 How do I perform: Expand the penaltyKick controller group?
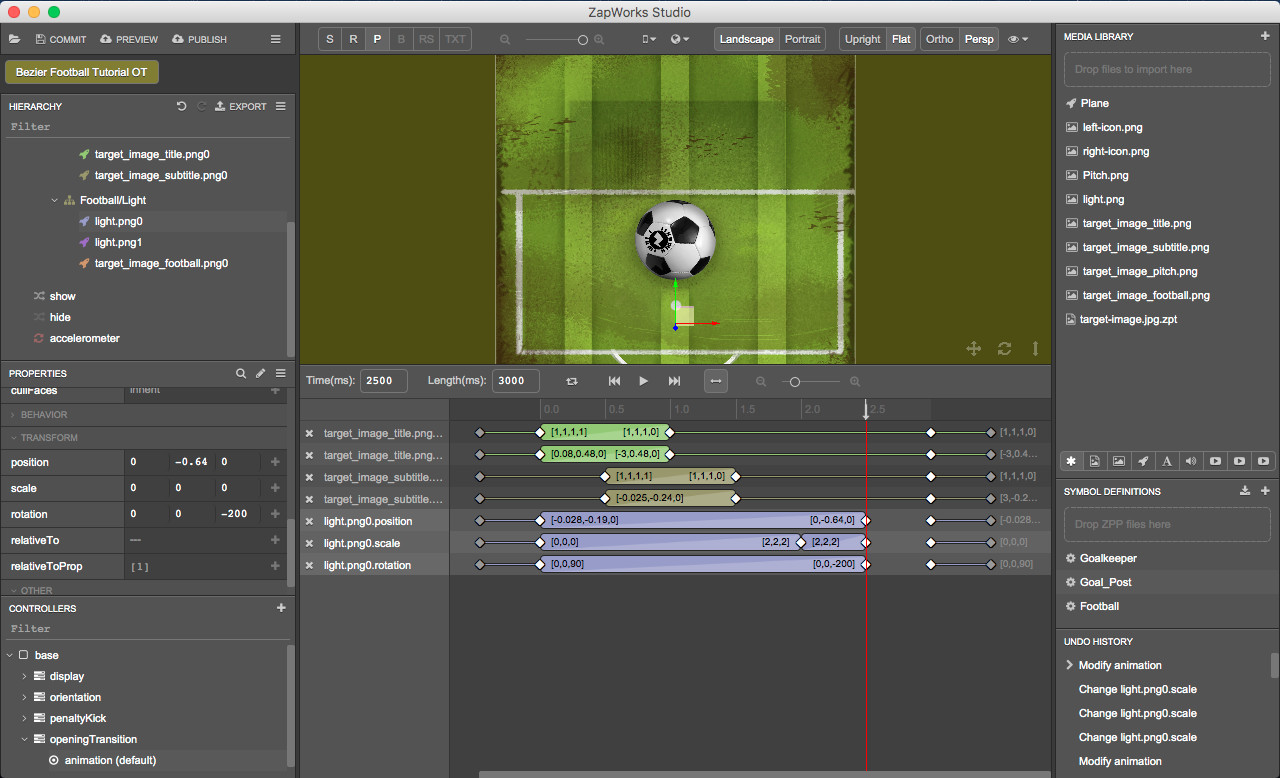click(23, 718)
